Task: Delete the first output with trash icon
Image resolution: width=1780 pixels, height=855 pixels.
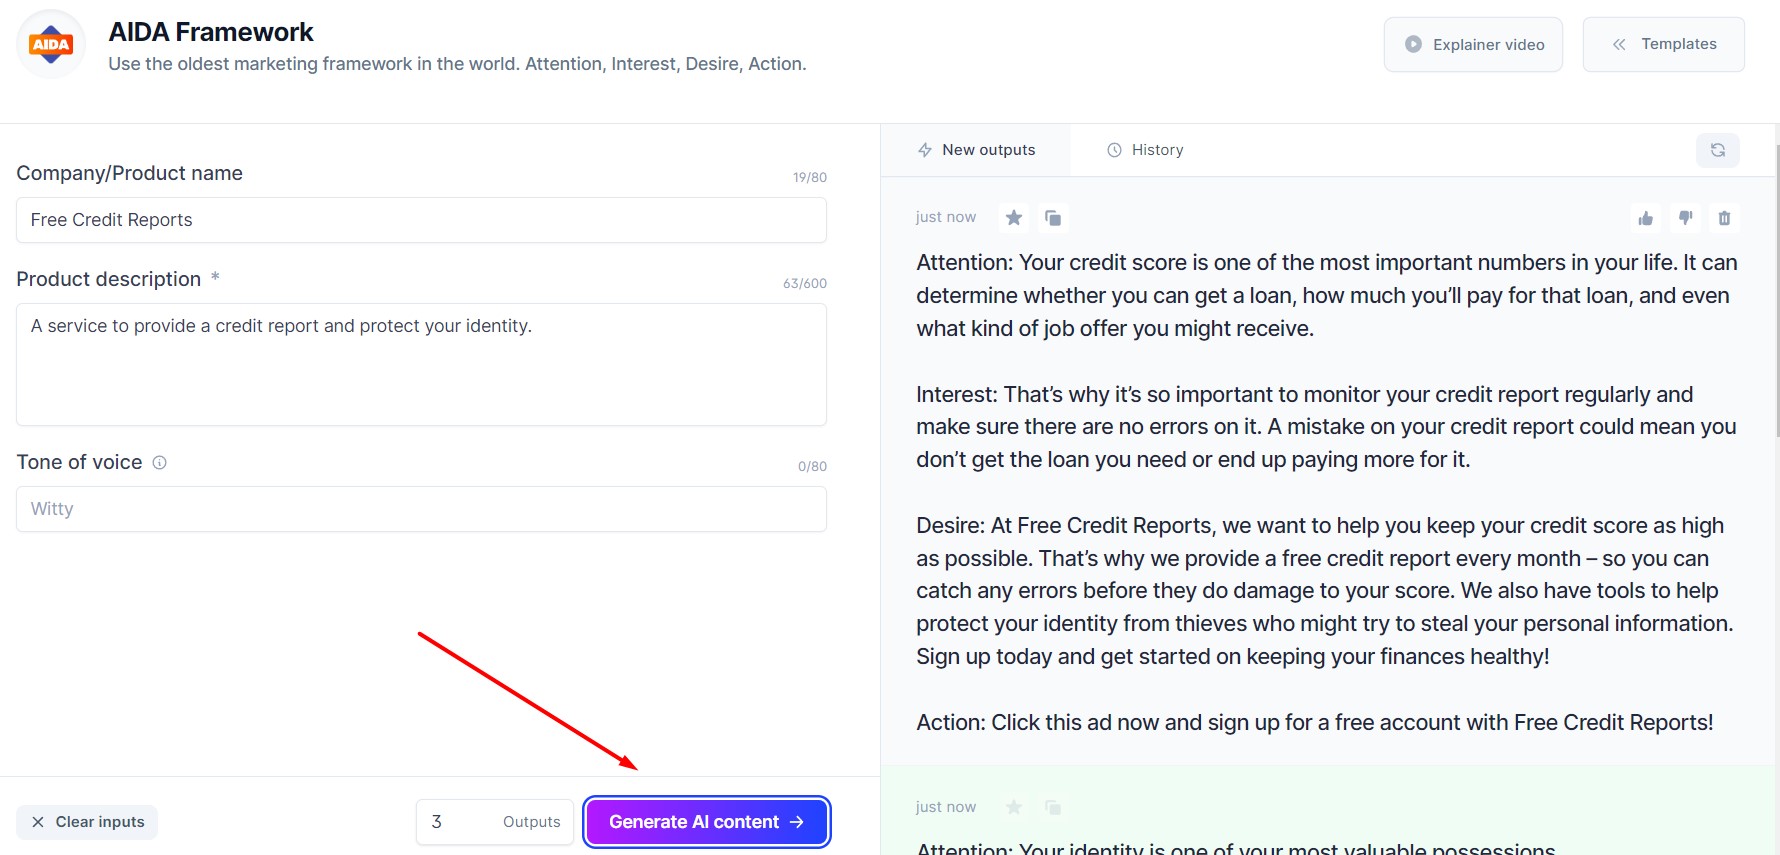Action: click(1724, 218)
